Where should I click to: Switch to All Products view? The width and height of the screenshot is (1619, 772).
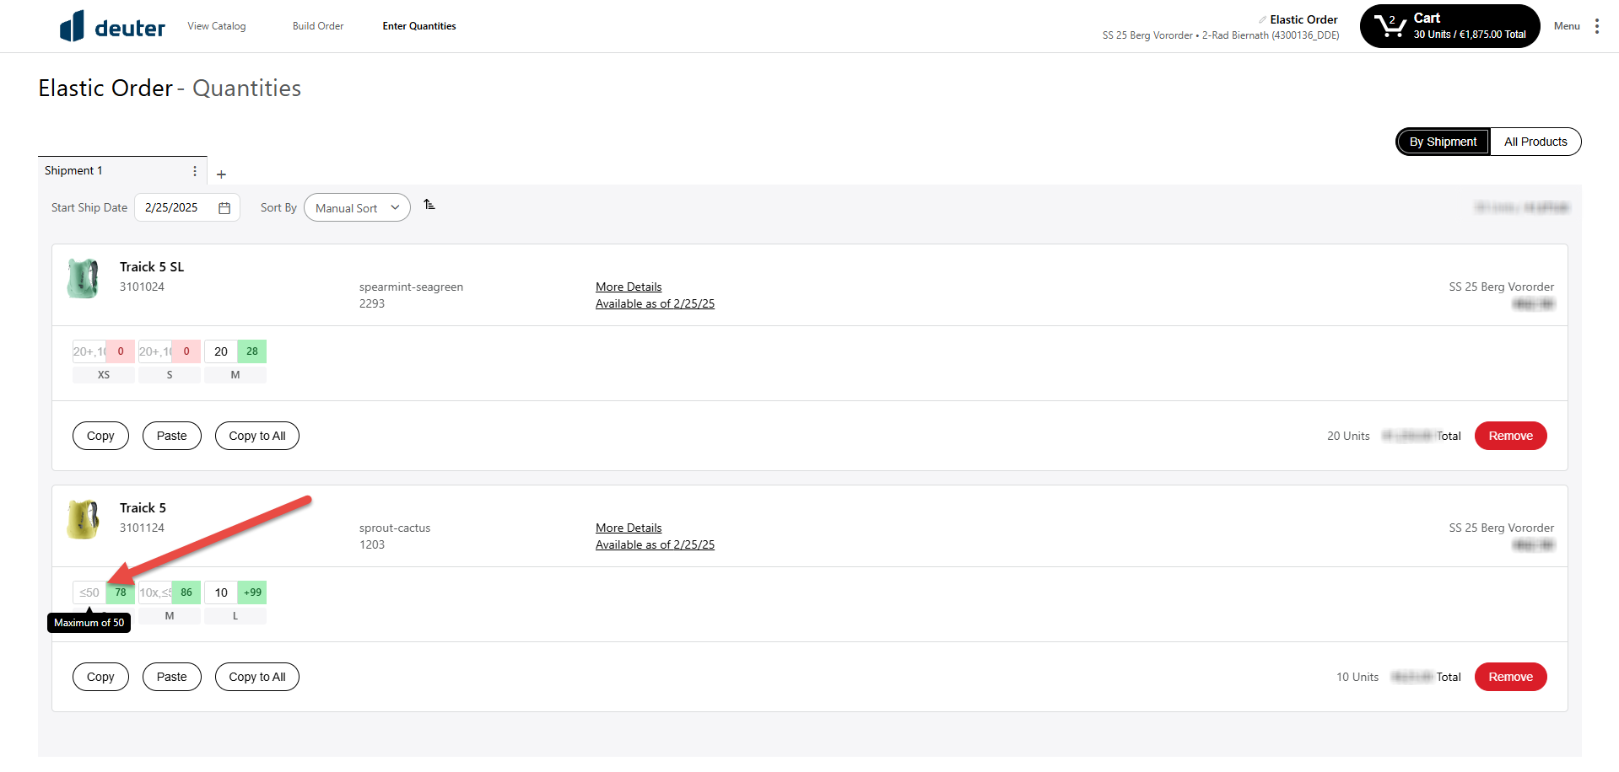pyautogui.click(x=1535, y=142)
